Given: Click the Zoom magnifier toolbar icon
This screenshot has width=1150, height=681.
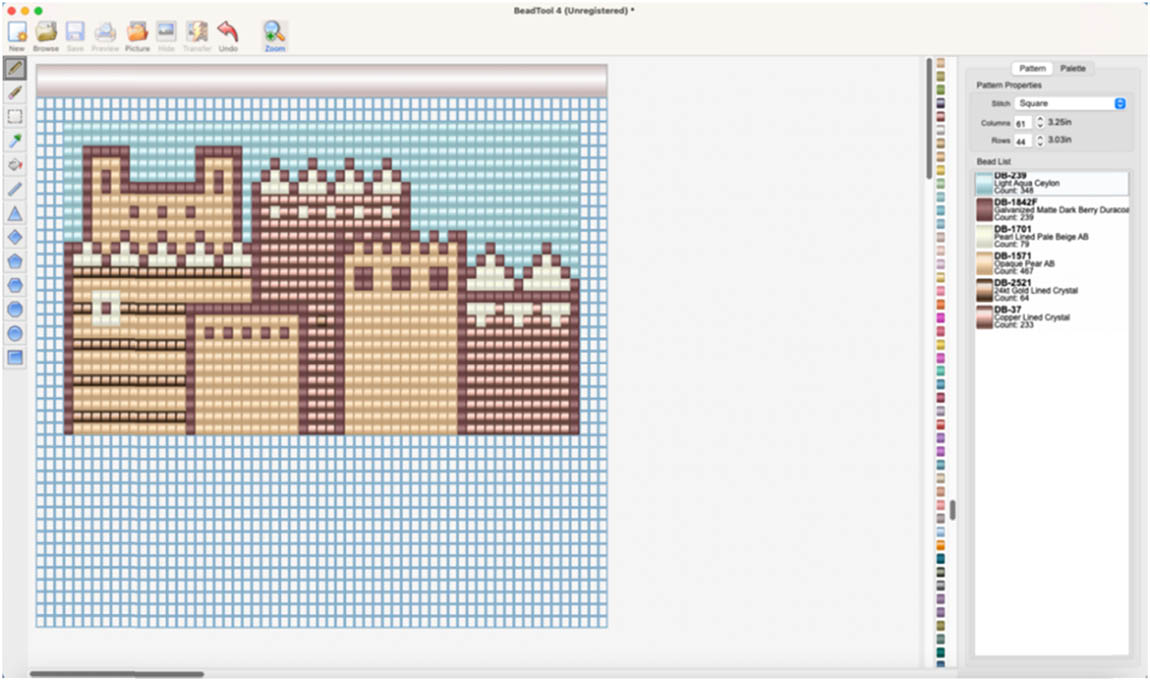Looking at the screenshot, I should point(274,35).
